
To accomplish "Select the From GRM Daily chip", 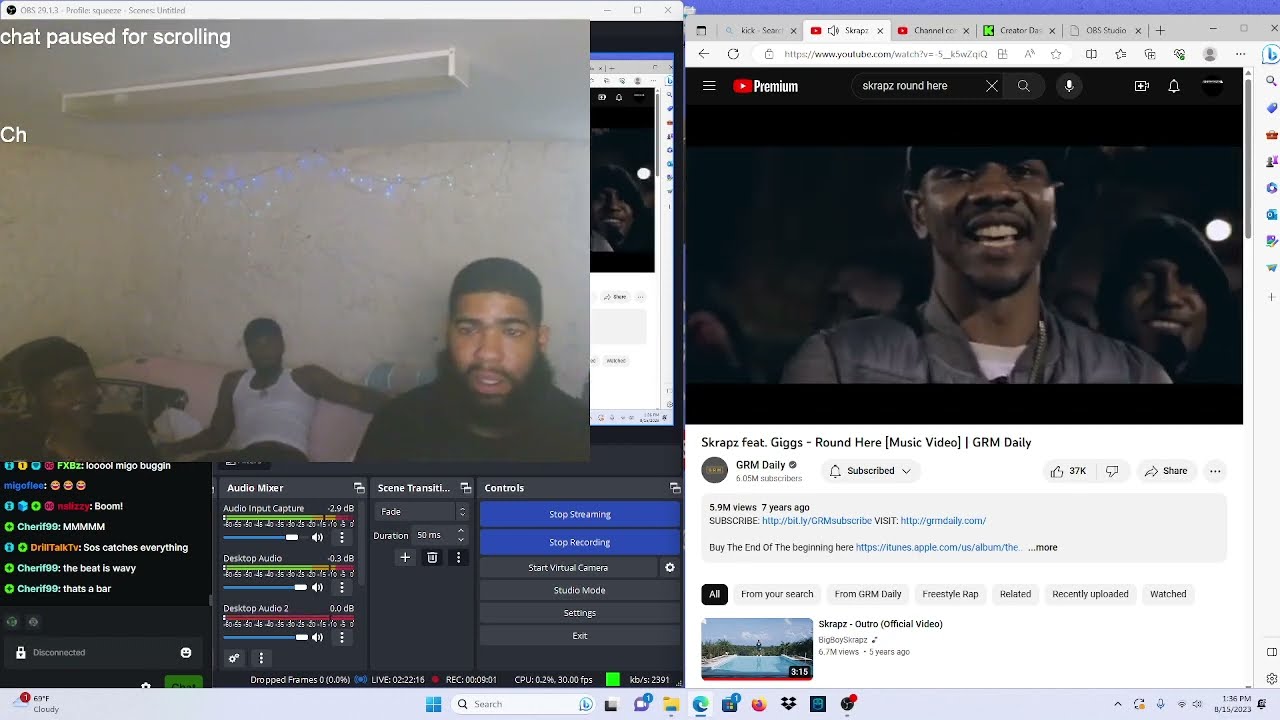I will click(x=868, y=594).
